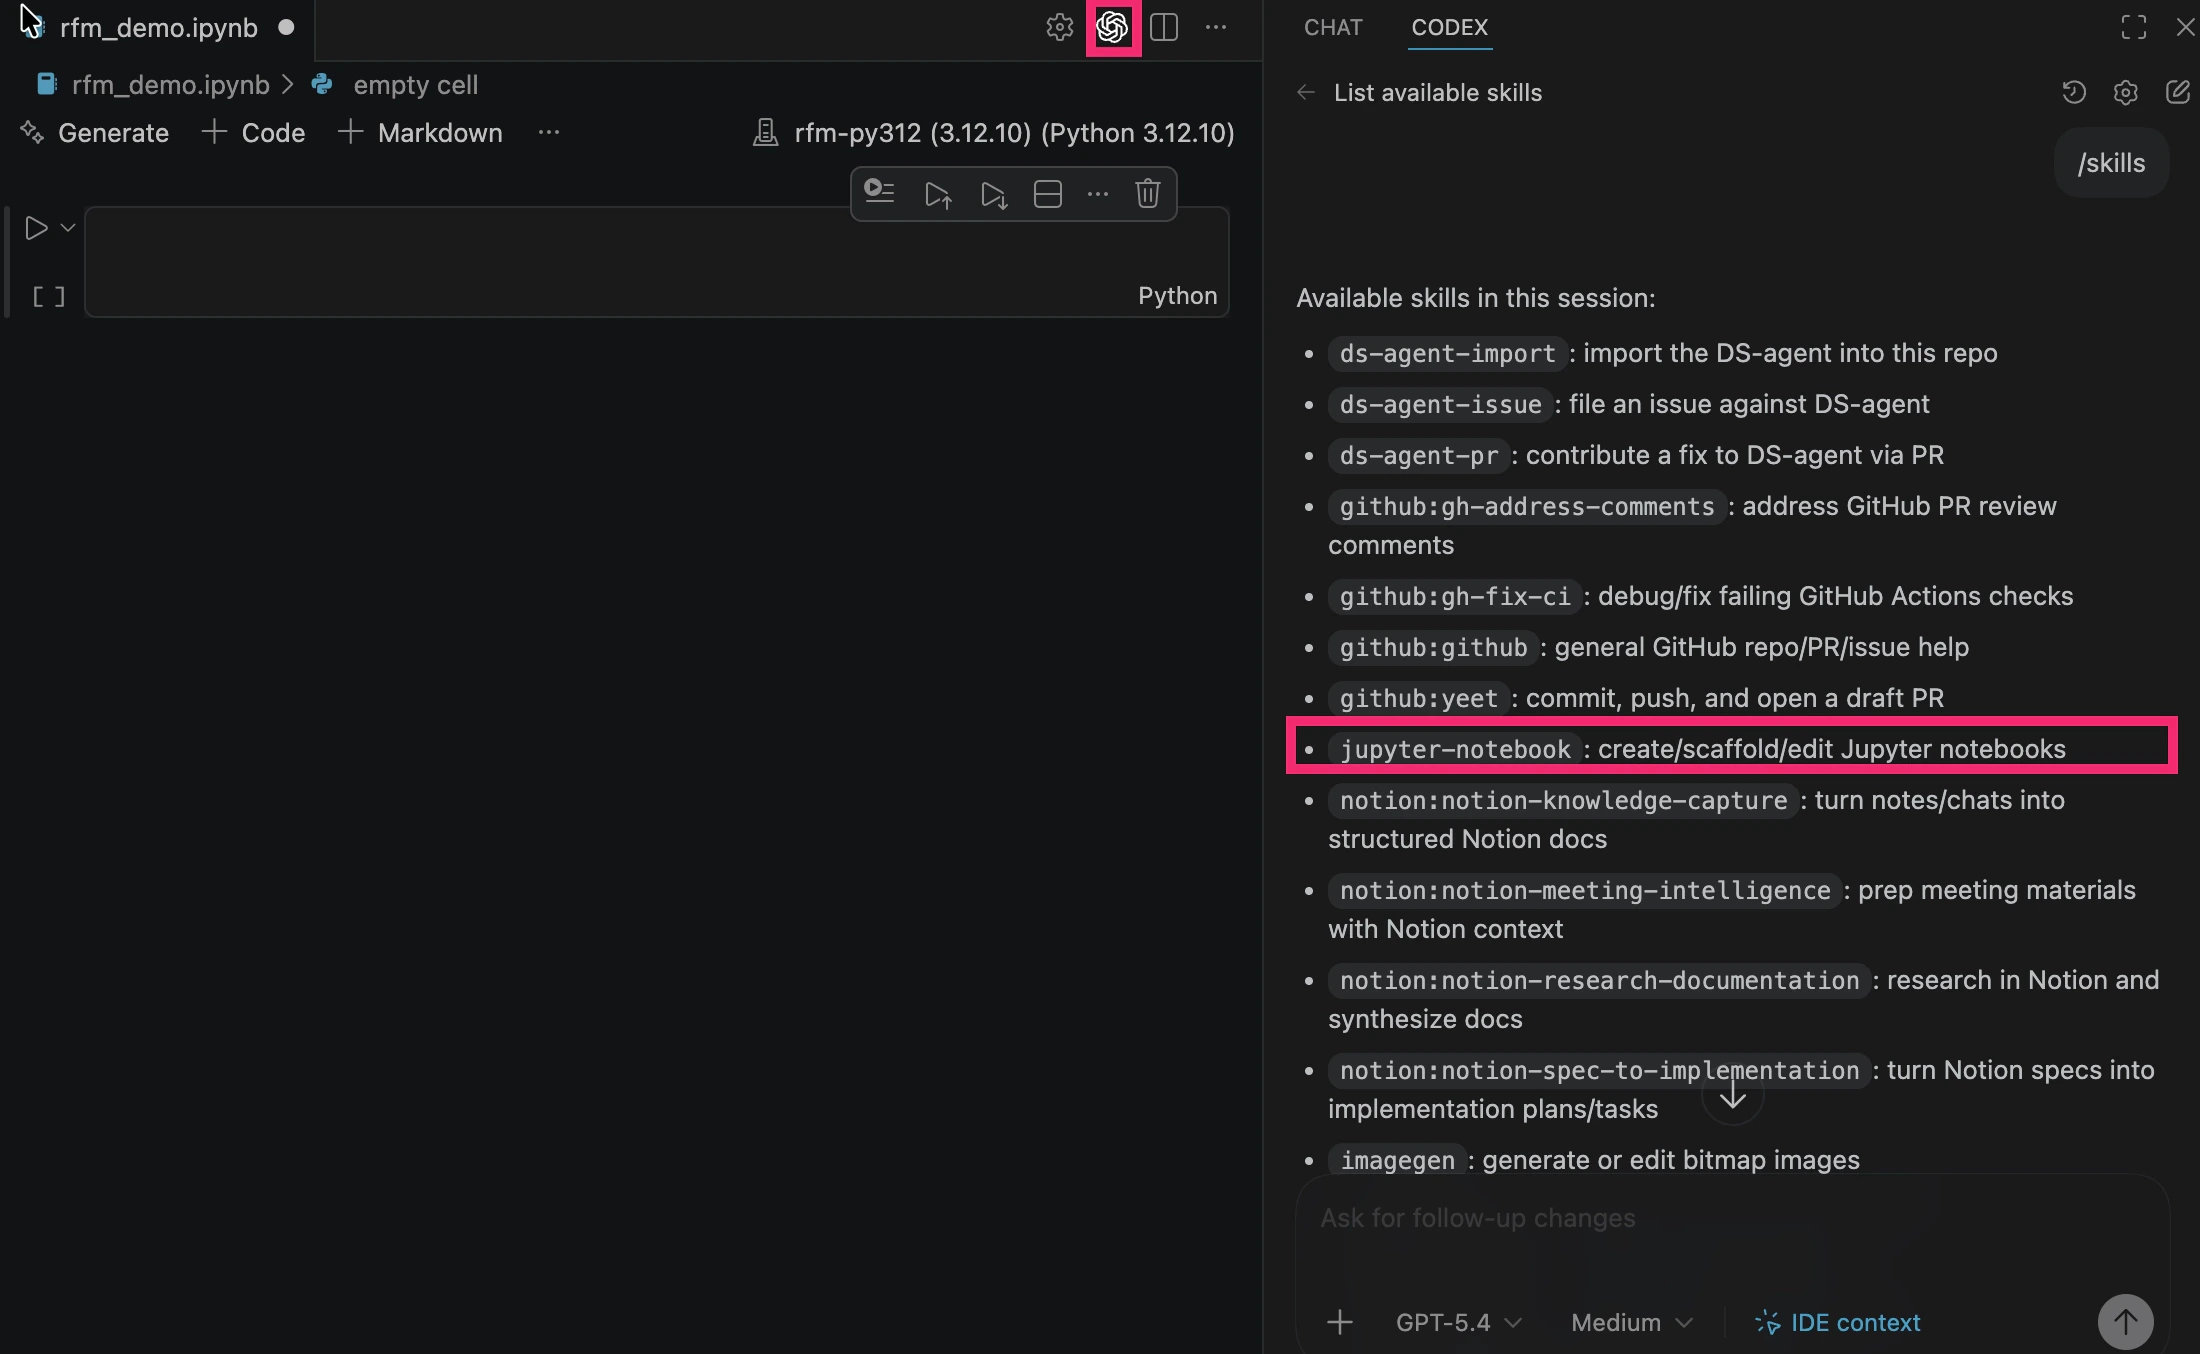The height and width of the screenshot is (1354, 2200).
Task: Expand run options chevron beside cell
Action: point(68,228)
